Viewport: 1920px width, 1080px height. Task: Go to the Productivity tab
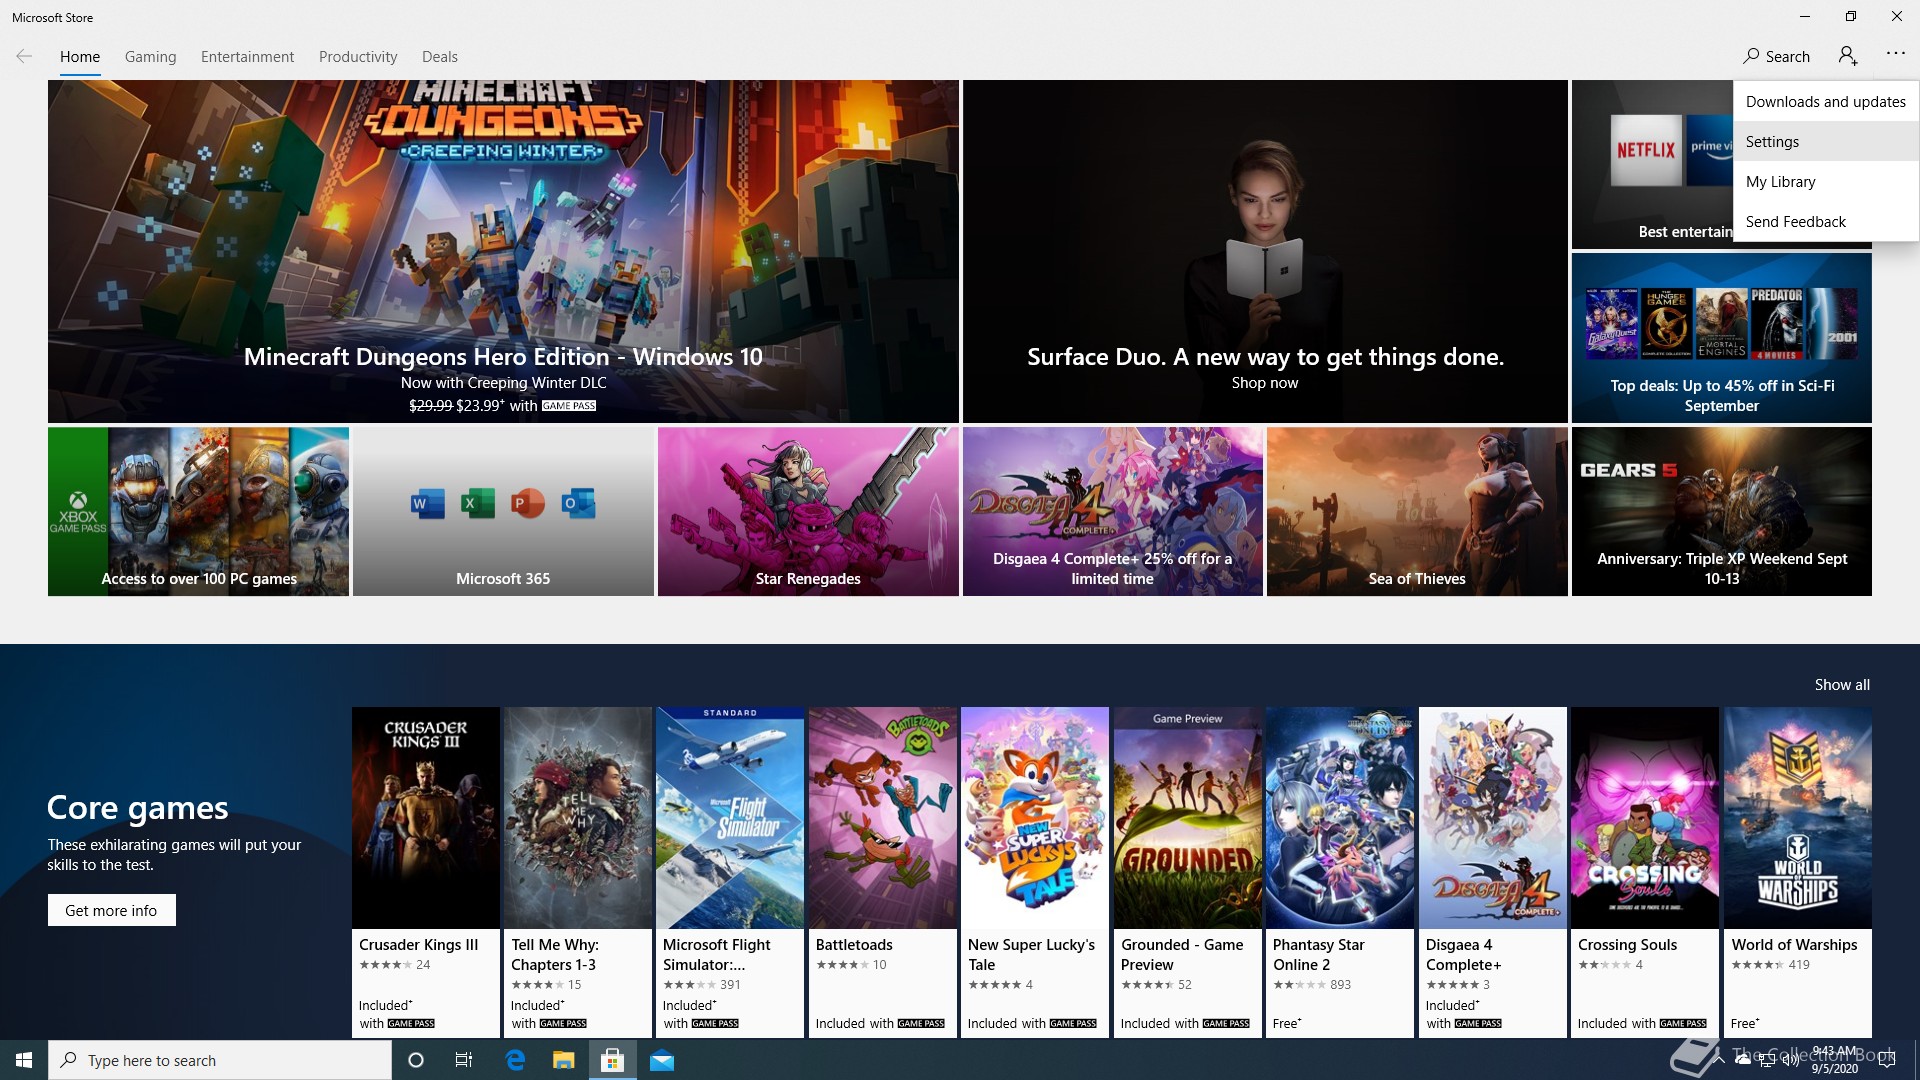(x=358, y=57)
